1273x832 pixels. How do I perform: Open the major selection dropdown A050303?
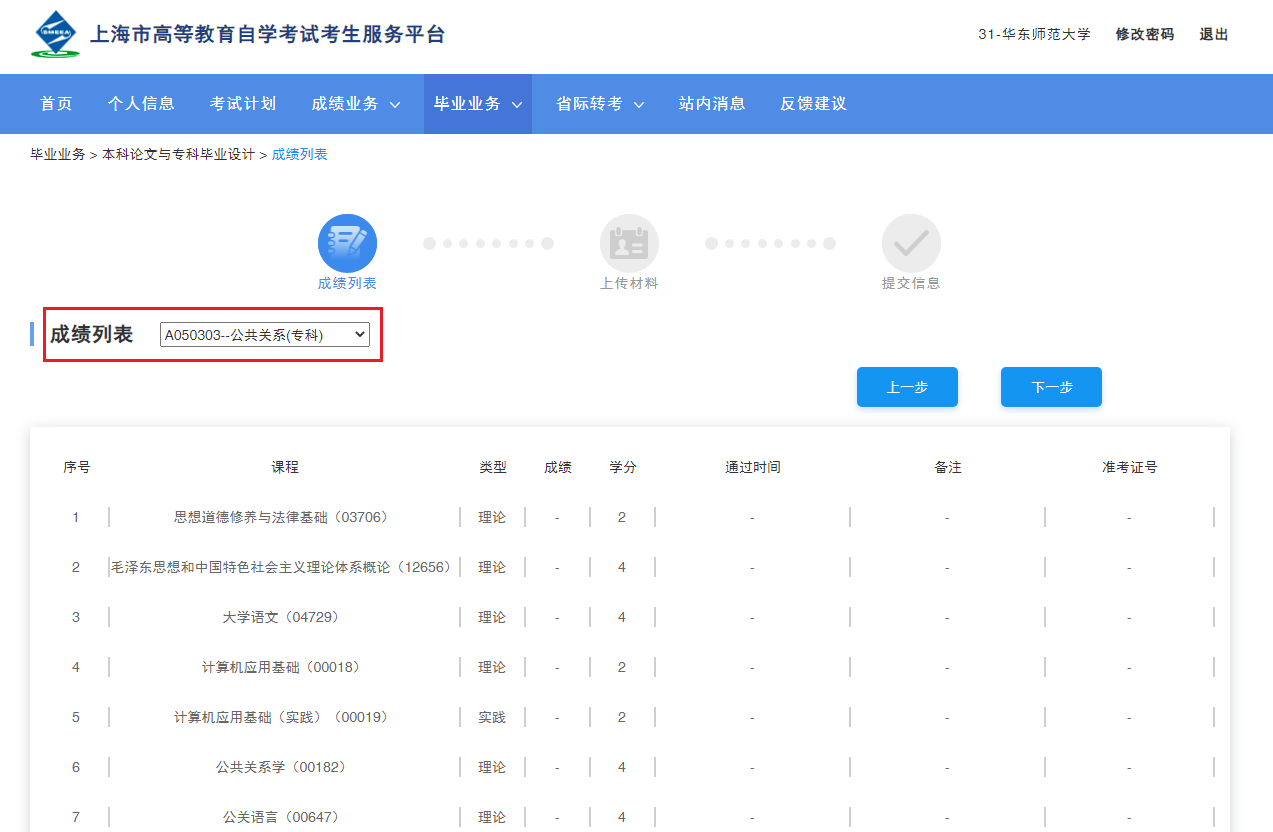point(264,335)
